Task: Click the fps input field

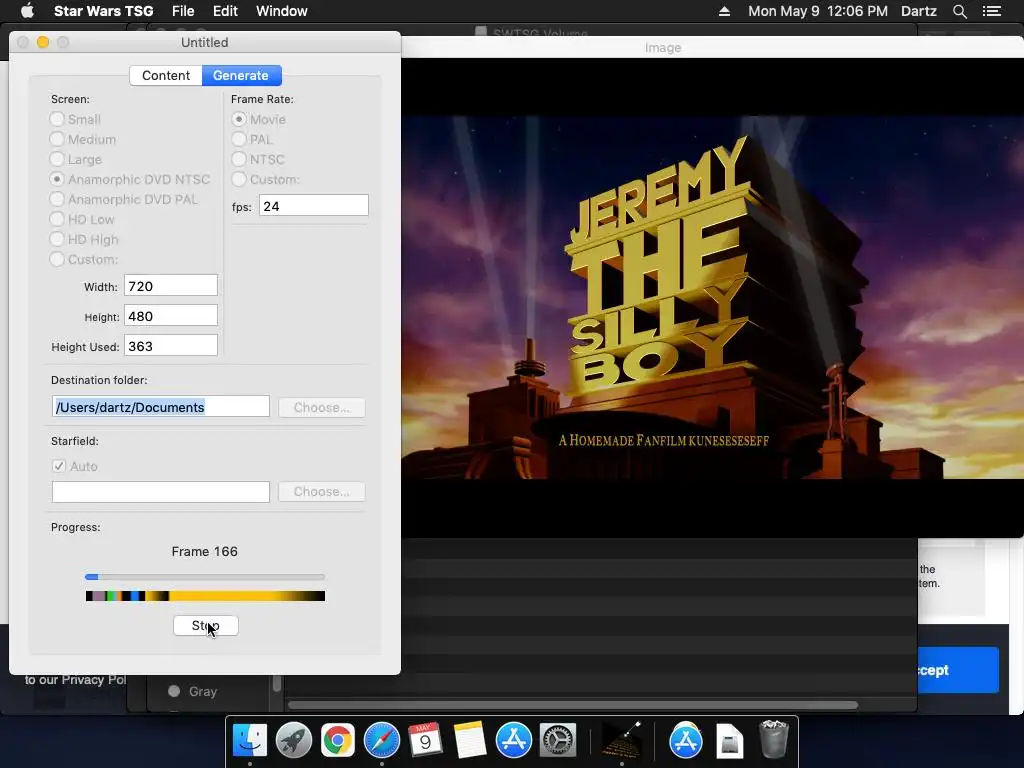Action: (x=313, y=206)
